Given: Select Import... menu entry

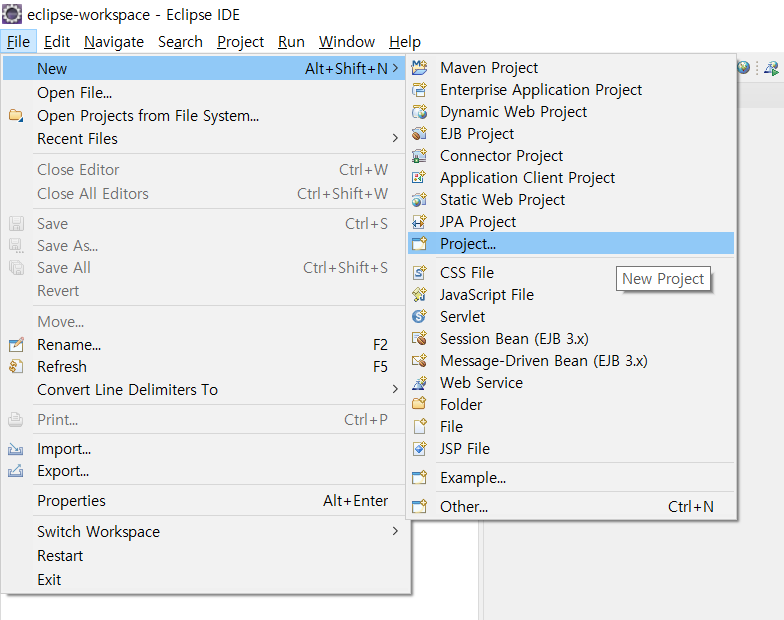Looking at the screenshot, I should [204, 449].
